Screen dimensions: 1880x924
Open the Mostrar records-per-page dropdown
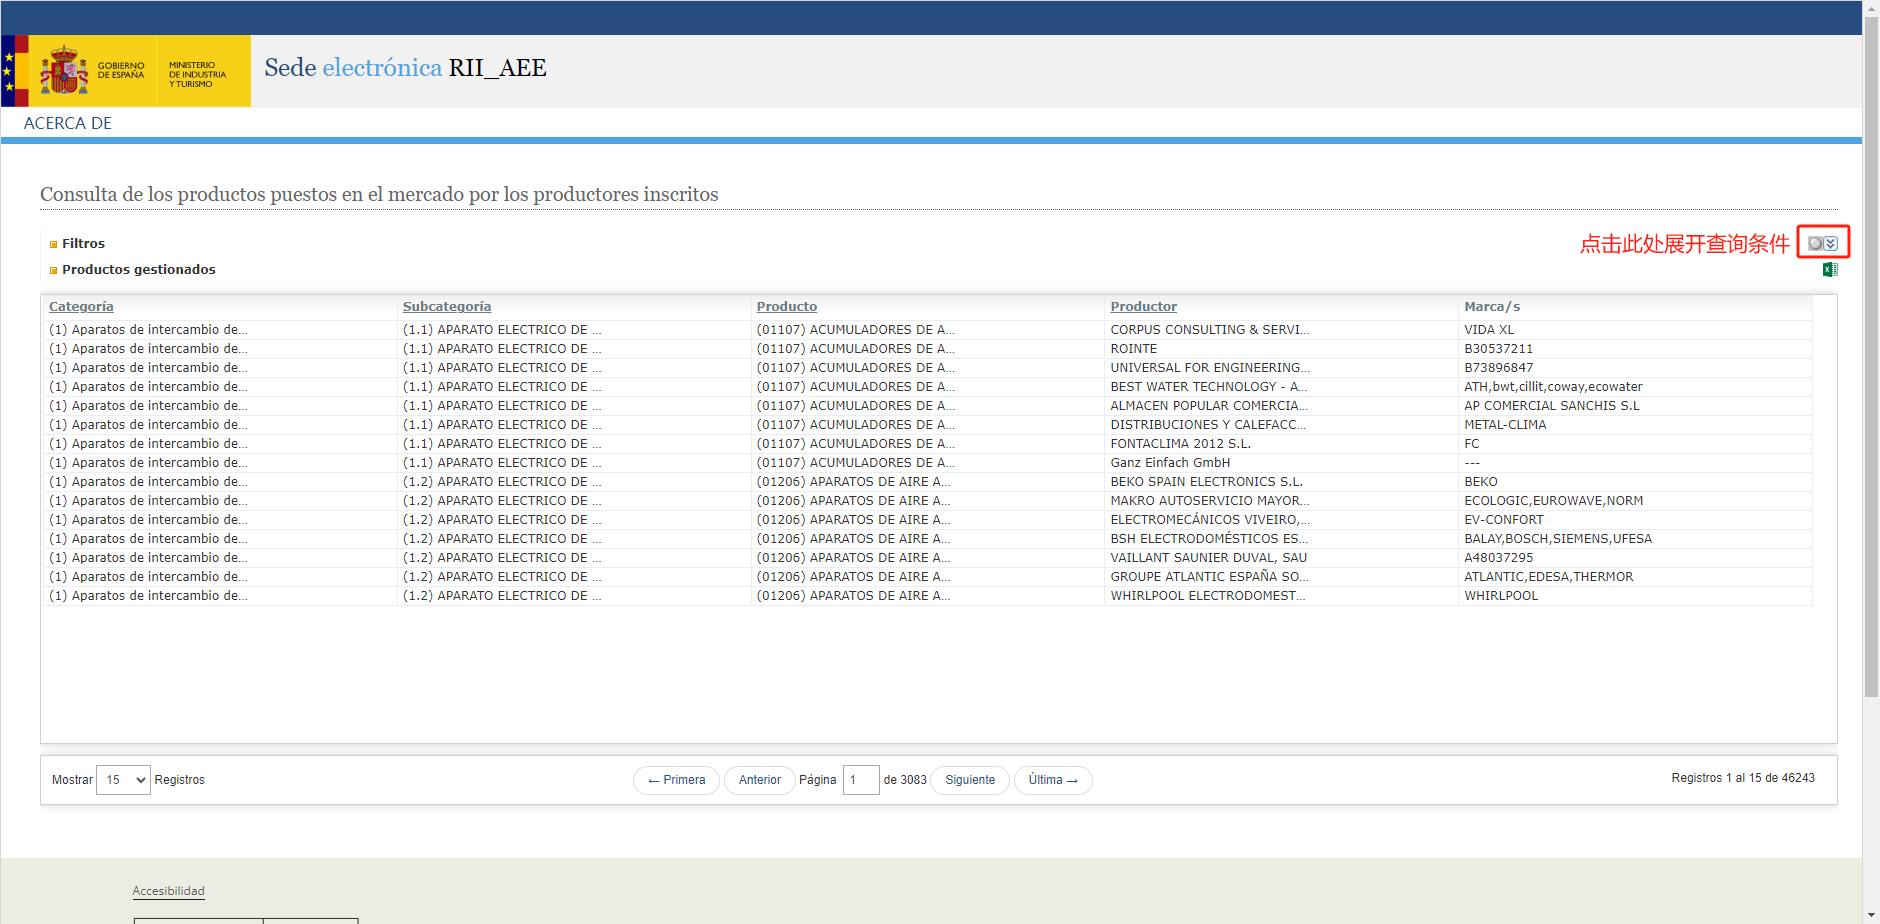click(x=123, y=780)
